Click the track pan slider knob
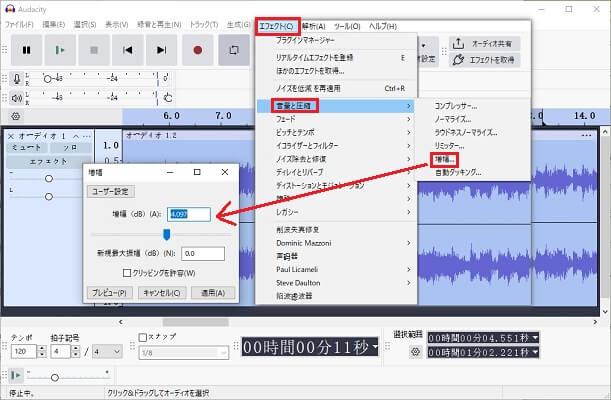611x400 pixels. coord(49,197)
